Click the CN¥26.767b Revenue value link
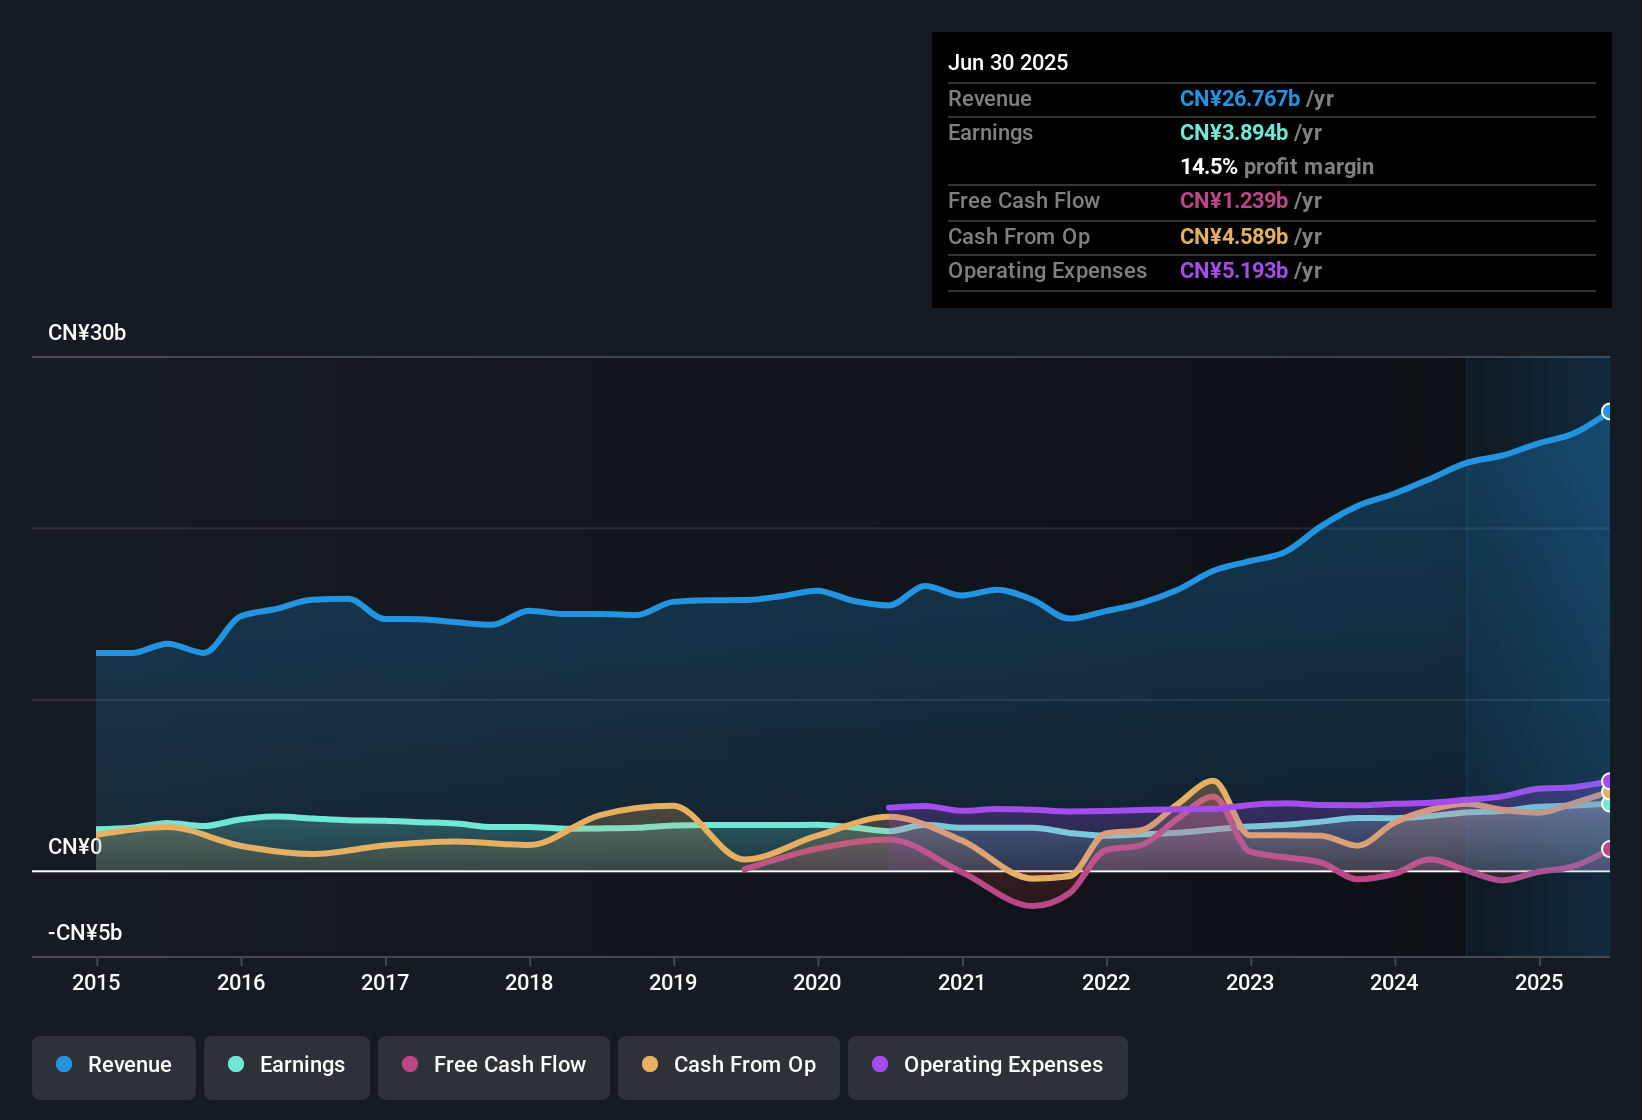1642x1120 pixels. click(x=1240, y=98)
